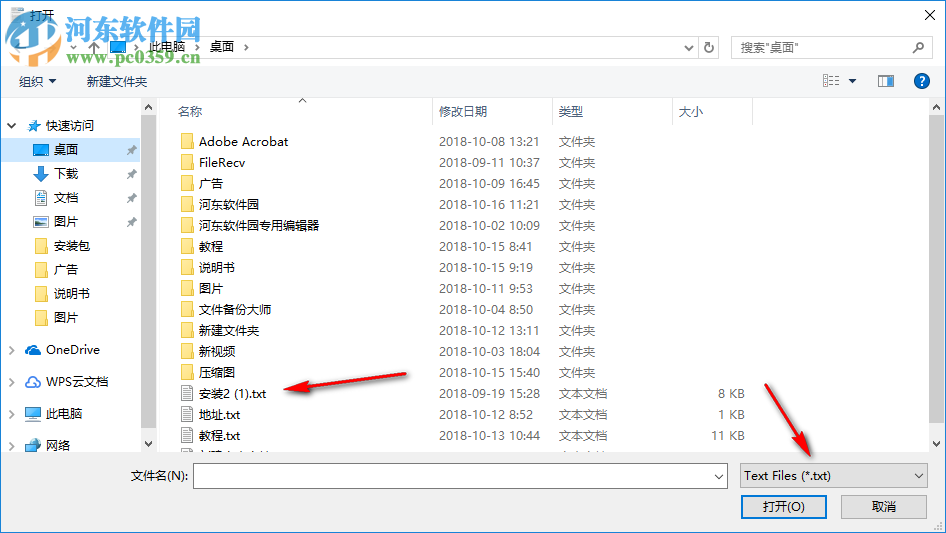Screen dimensions: 946x533
Task: Open the Text Files (*.txt) filter dropdown
Action: click(834, 476)
